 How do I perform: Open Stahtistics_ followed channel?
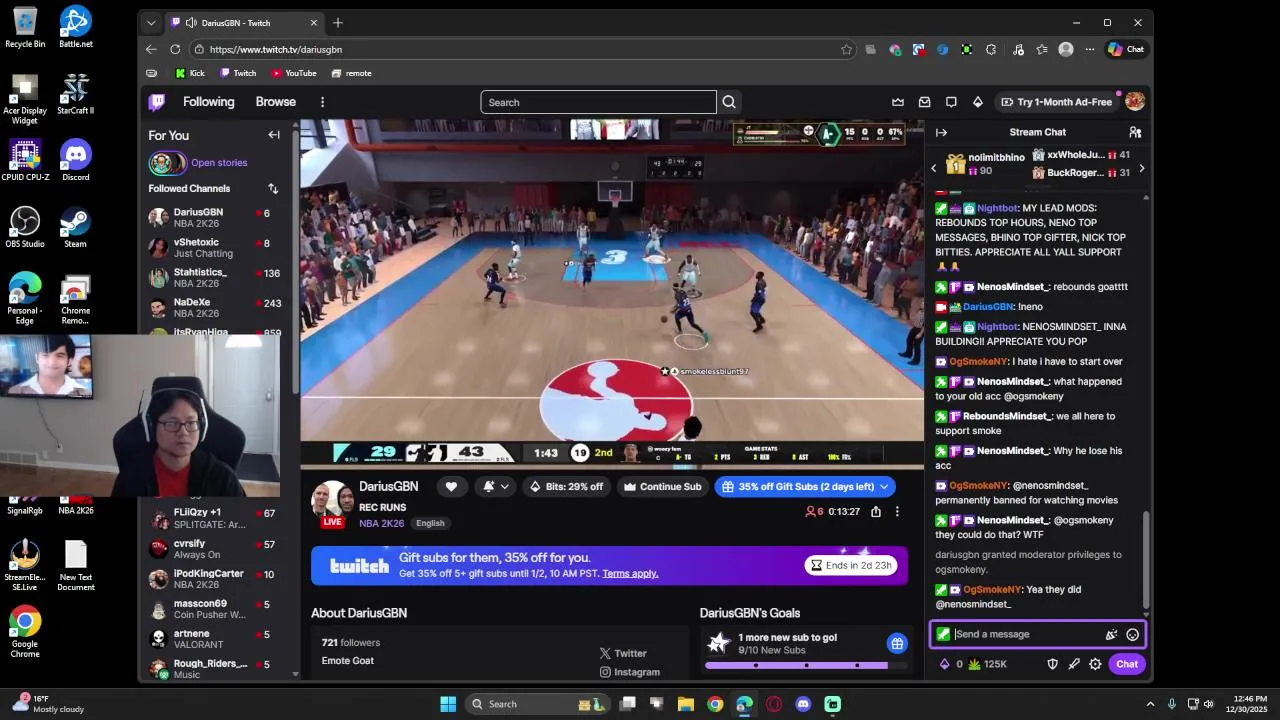point(214,278)
